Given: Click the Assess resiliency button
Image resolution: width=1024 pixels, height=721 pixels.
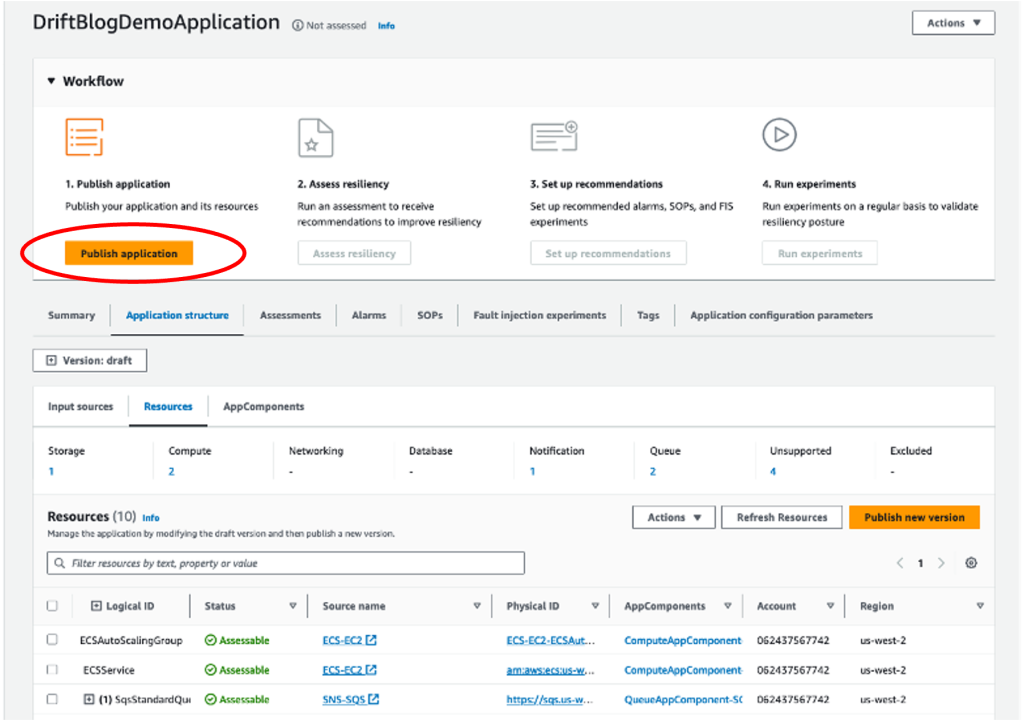Looking at the screenshot, I should coord(354,253).
